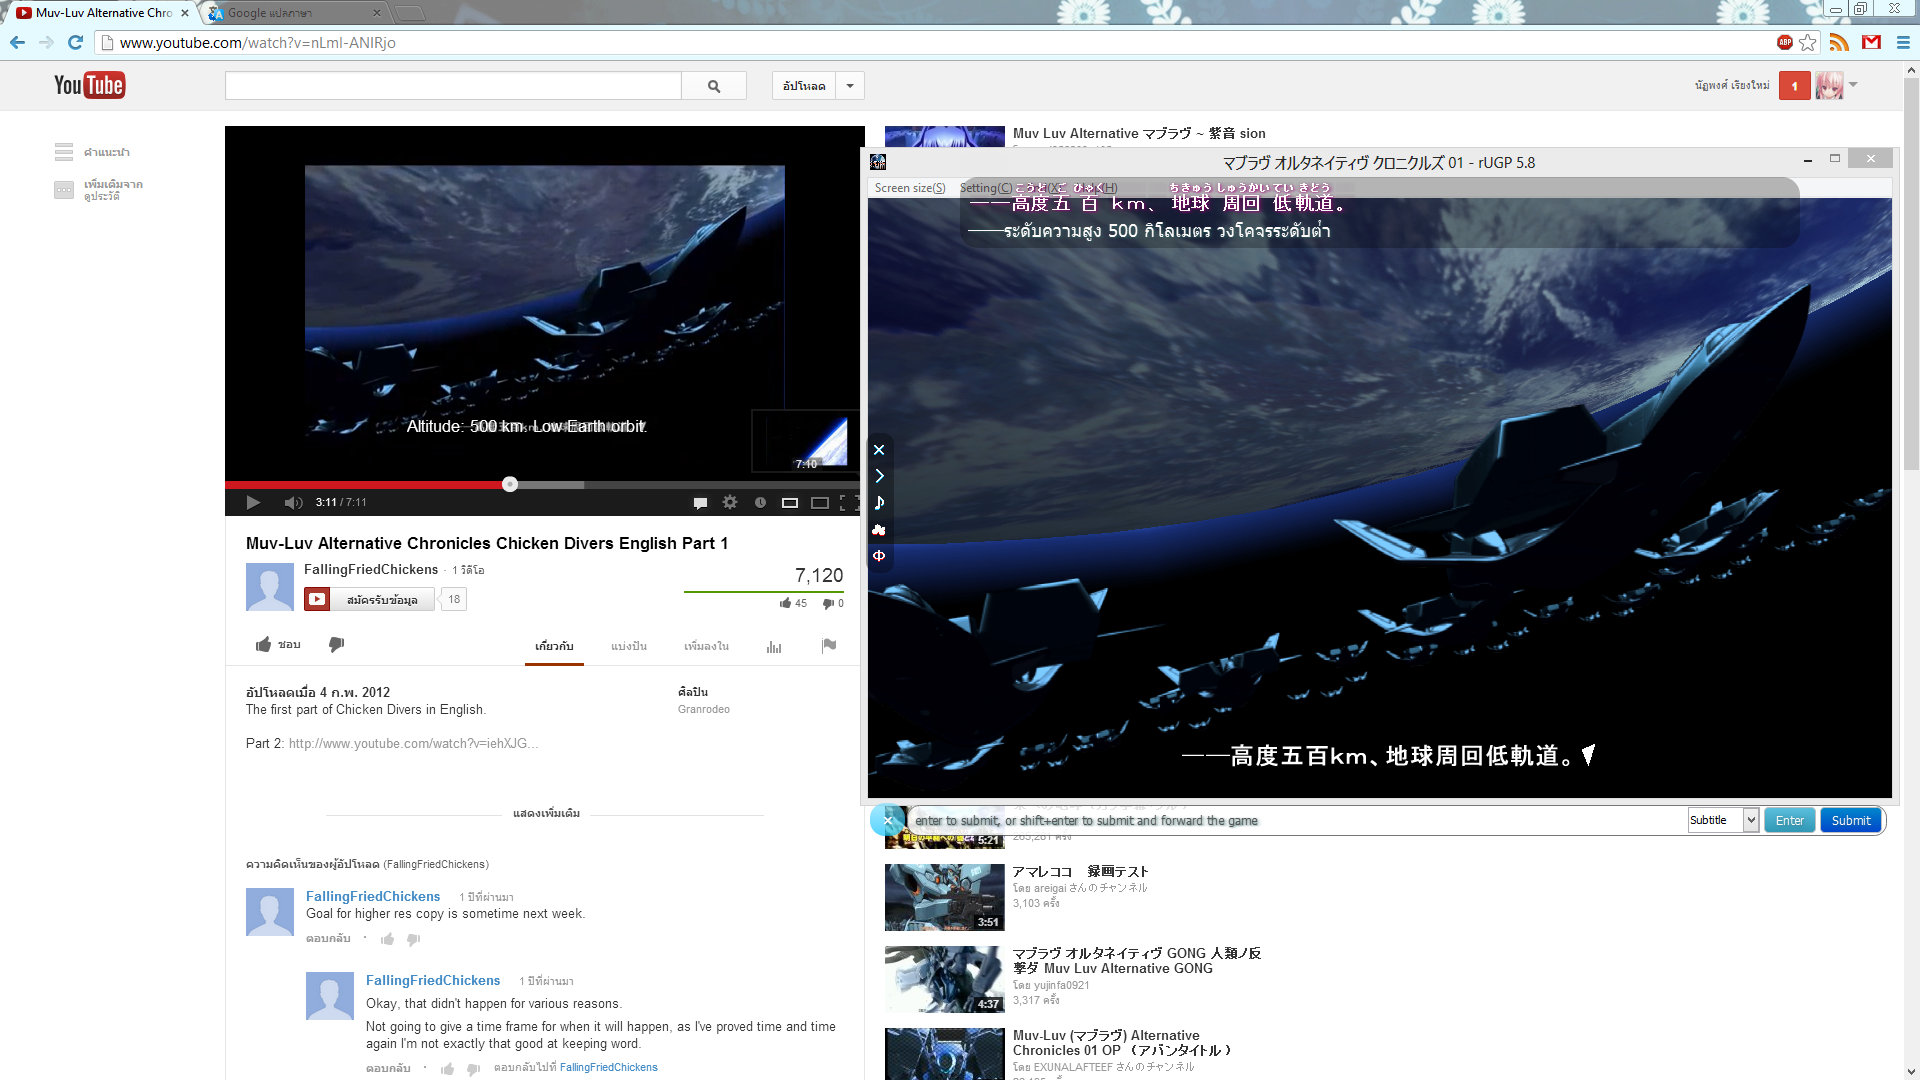Open the account menu arrow beside avatar
The height and width of the screenshot is (1080, 1920).
click(x=1853, y=85)
